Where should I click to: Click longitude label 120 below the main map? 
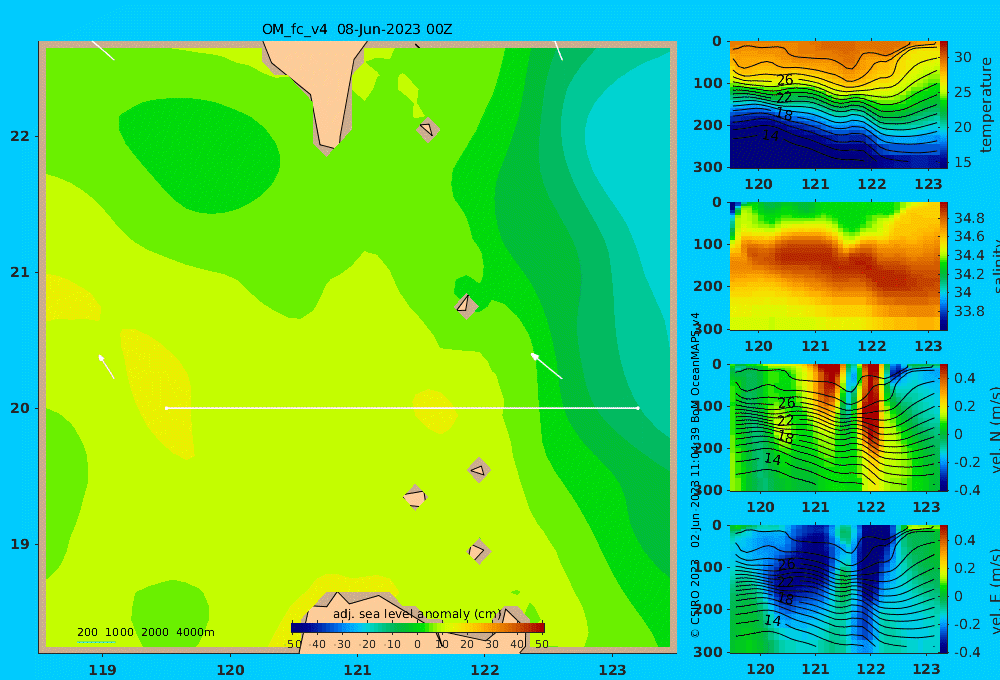[230, 670]
